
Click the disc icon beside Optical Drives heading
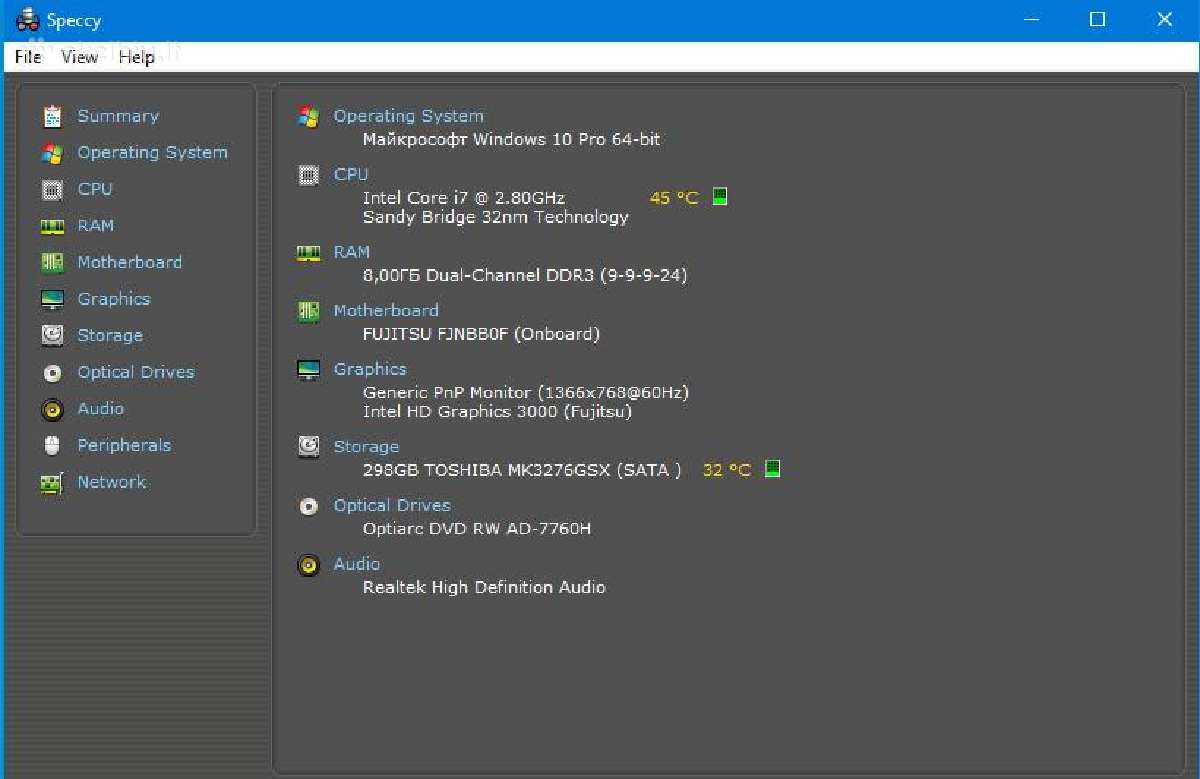coord(309,506)
